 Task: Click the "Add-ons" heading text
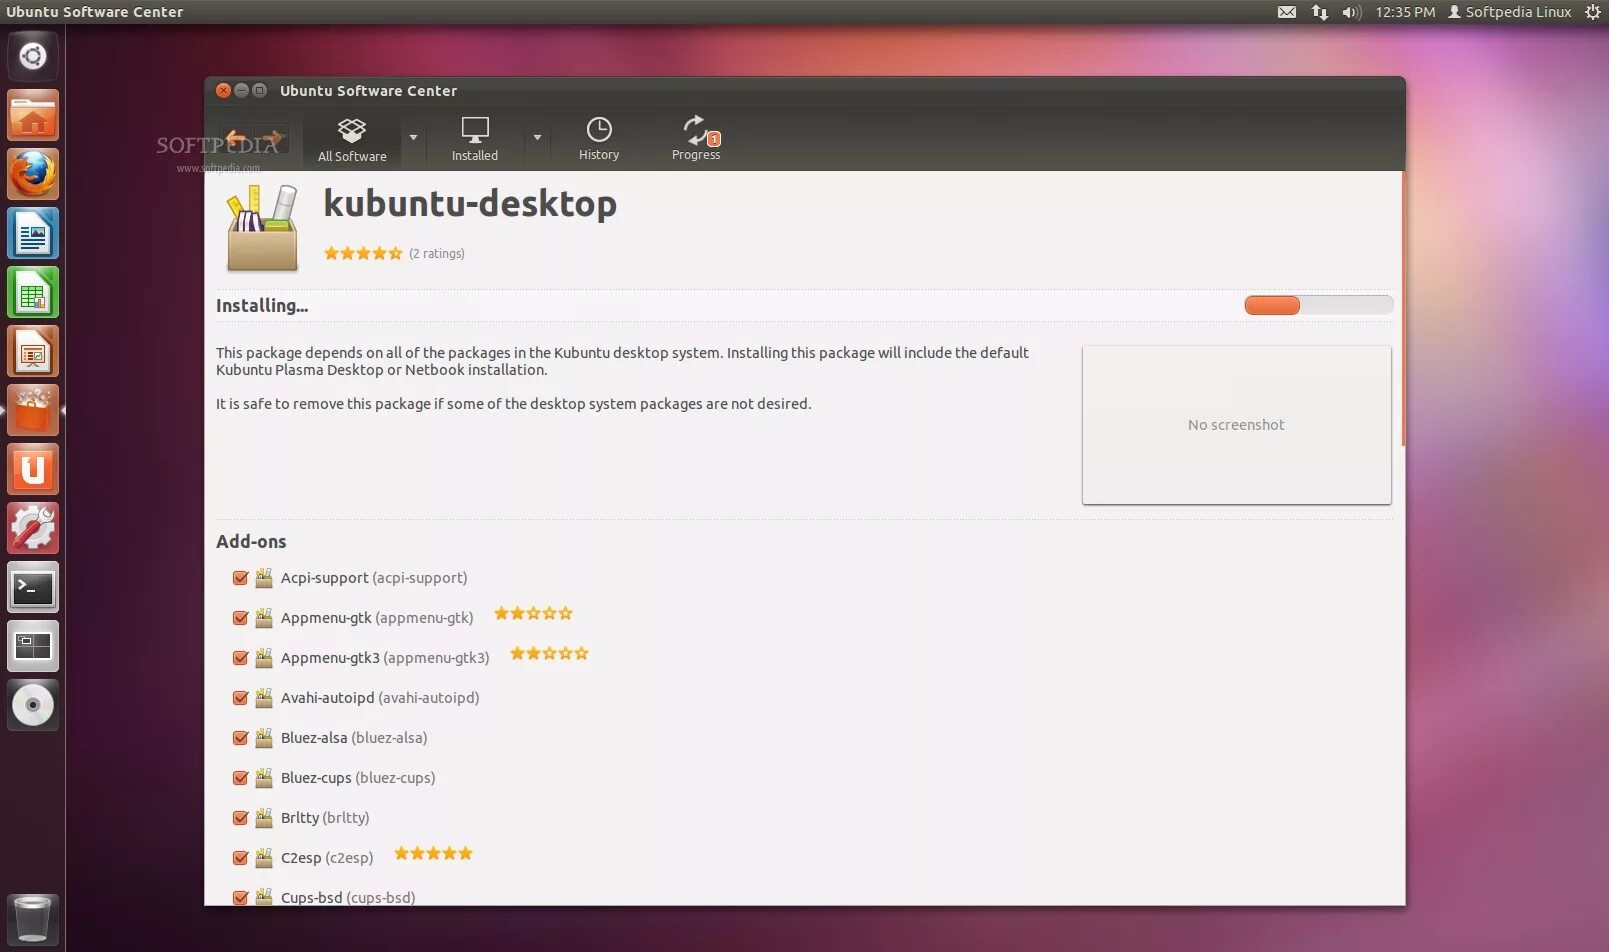(x=251, y=541)
